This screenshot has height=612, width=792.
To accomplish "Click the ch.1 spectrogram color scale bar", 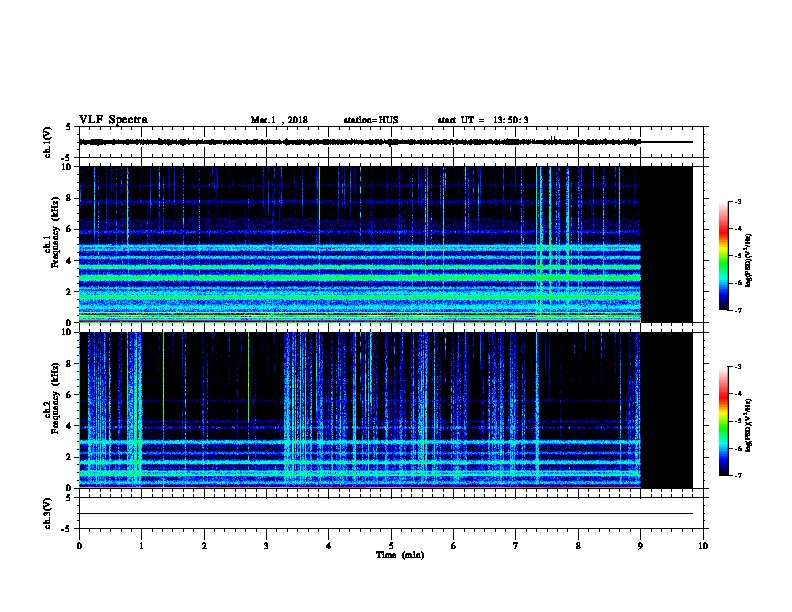I will coord(724,256).
